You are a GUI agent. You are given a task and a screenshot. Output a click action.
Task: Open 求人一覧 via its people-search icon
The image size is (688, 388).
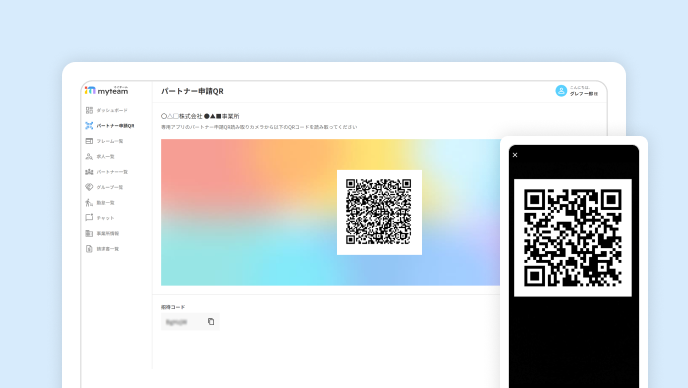click(x=89, y=156)
